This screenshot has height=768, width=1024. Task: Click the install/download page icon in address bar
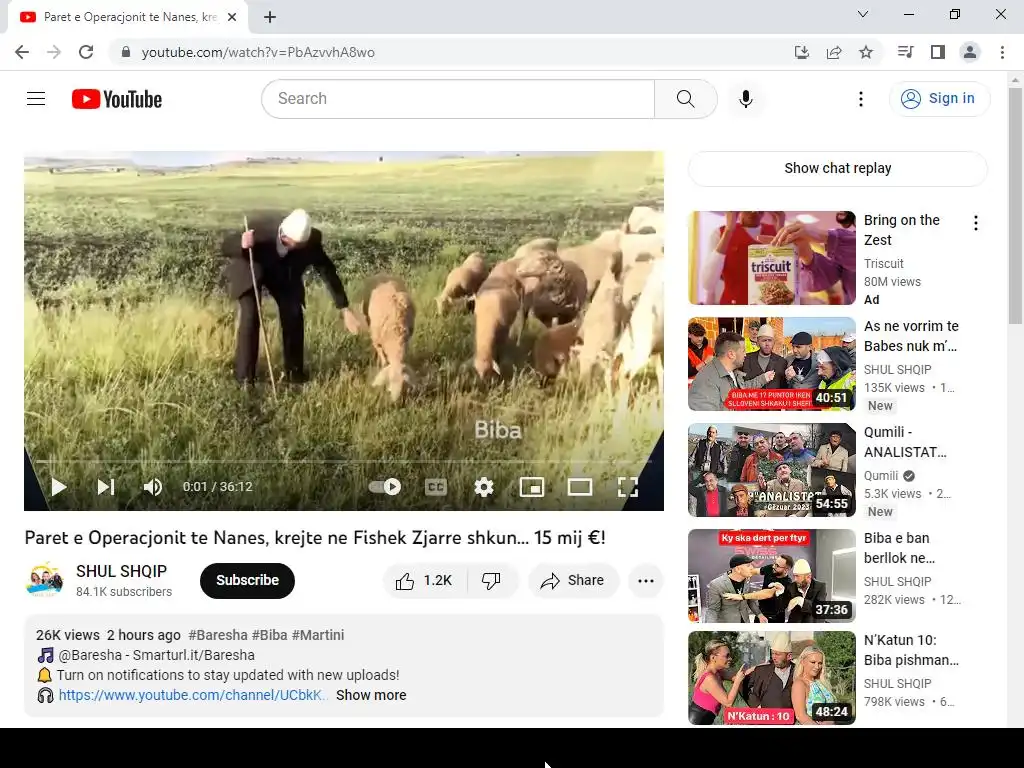point(802,52)
